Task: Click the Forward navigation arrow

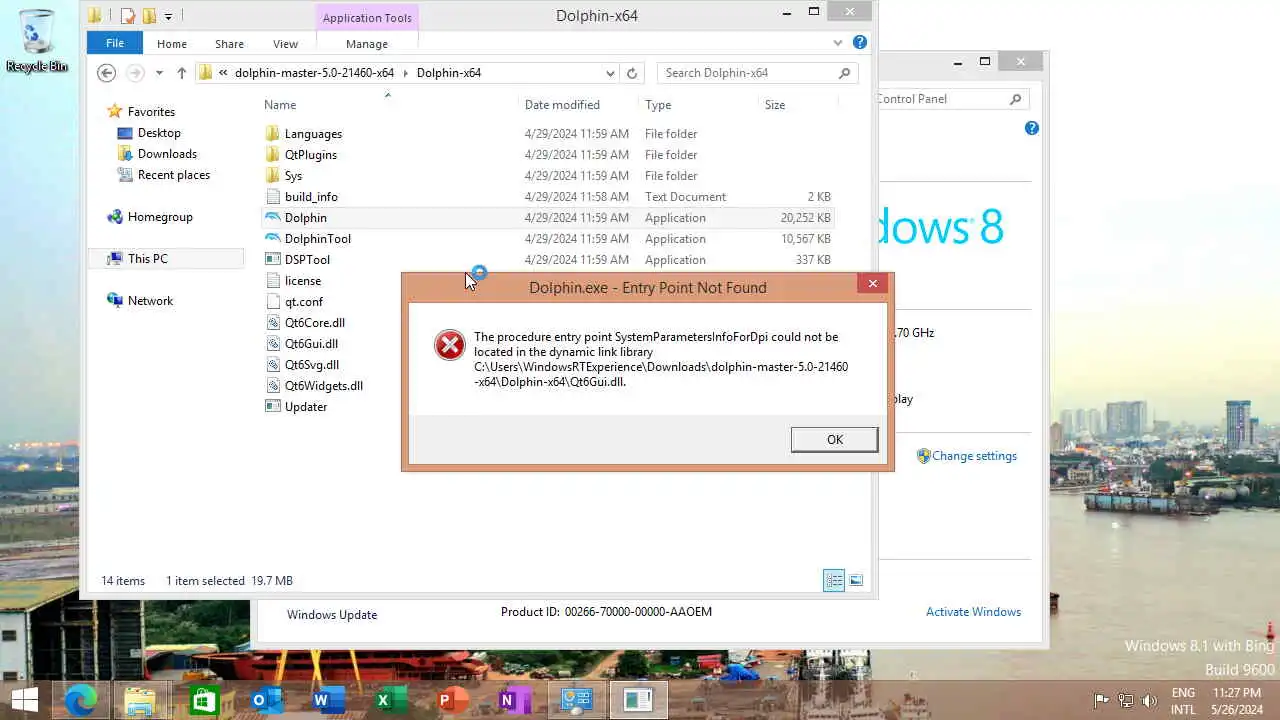Action: pyautogui.click(x=135, y=73)
